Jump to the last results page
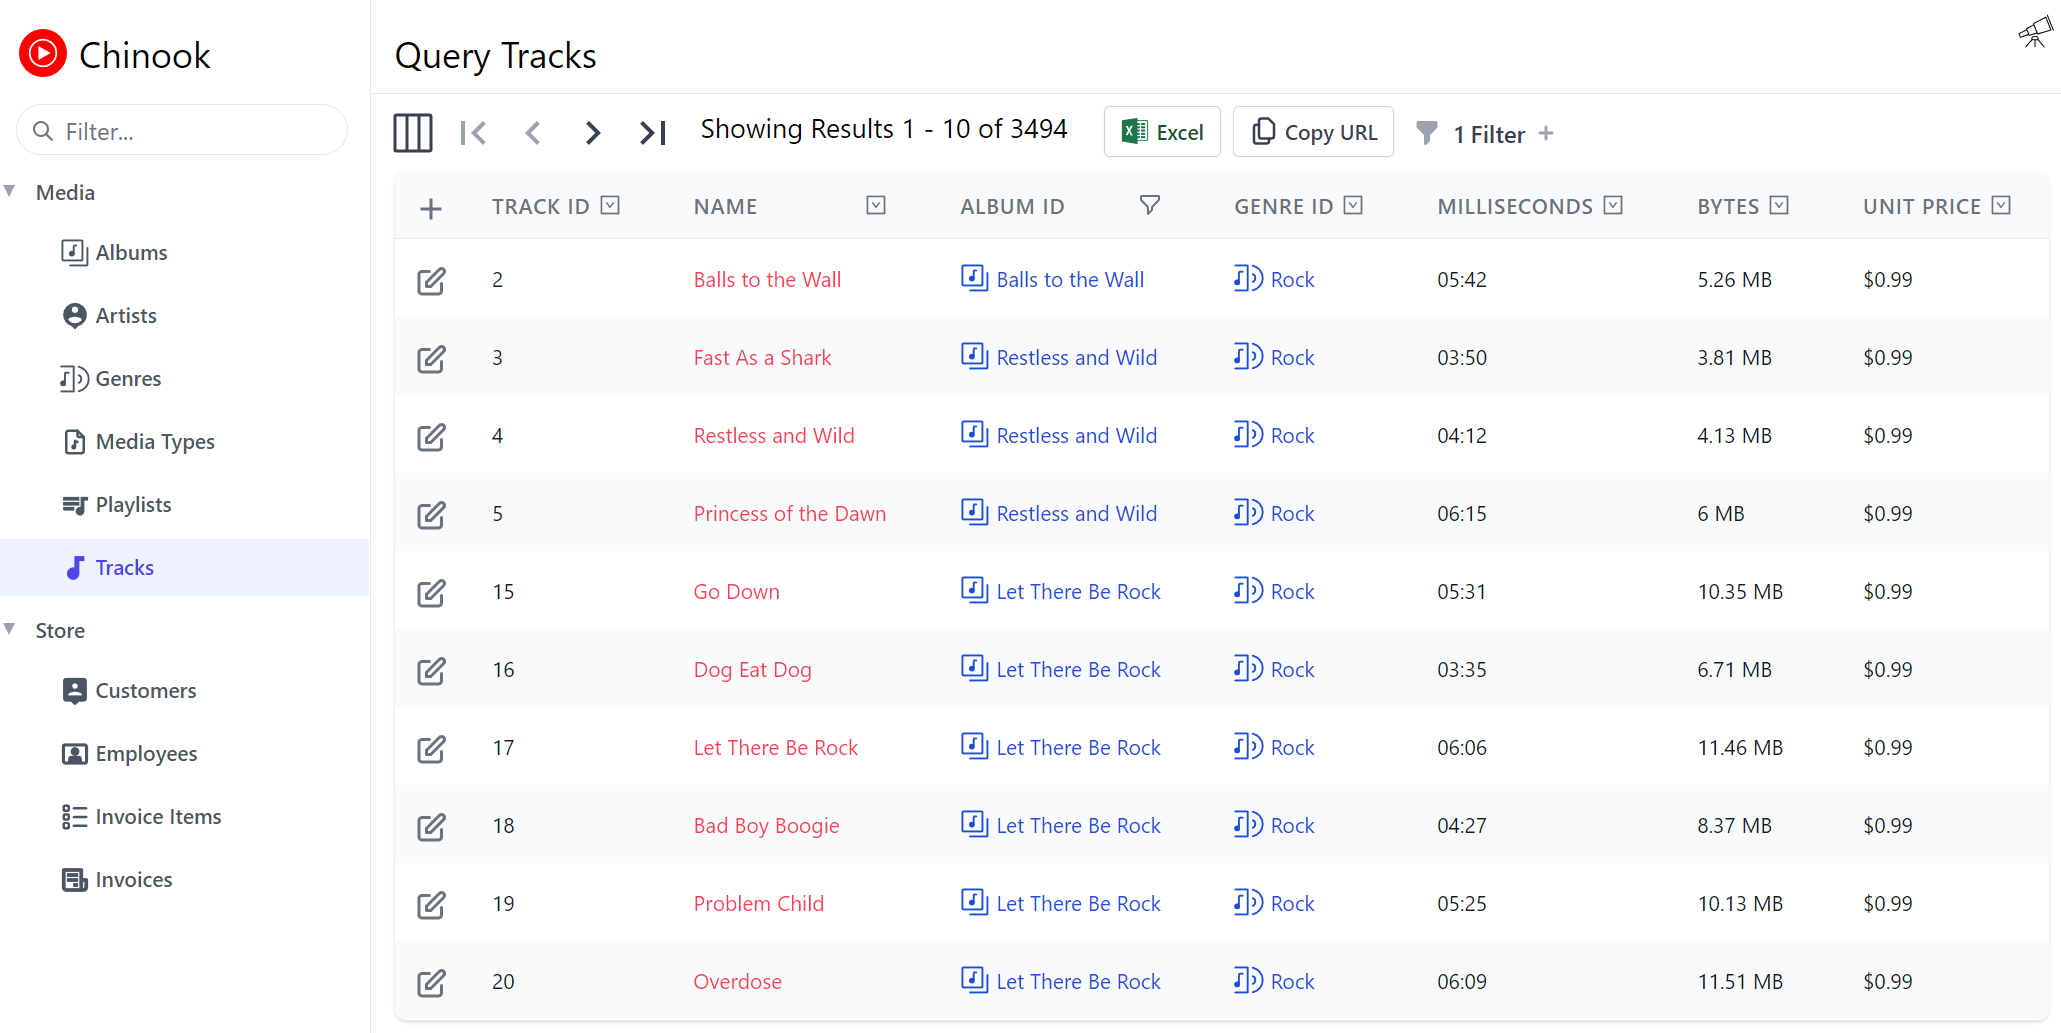Image resolution: width=2061 pixels, height=1033 pixels. 653,132
